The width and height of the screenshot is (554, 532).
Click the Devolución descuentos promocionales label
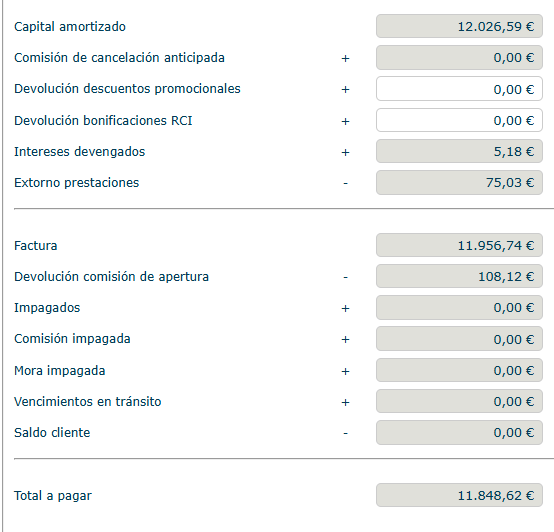click(127, 89)
